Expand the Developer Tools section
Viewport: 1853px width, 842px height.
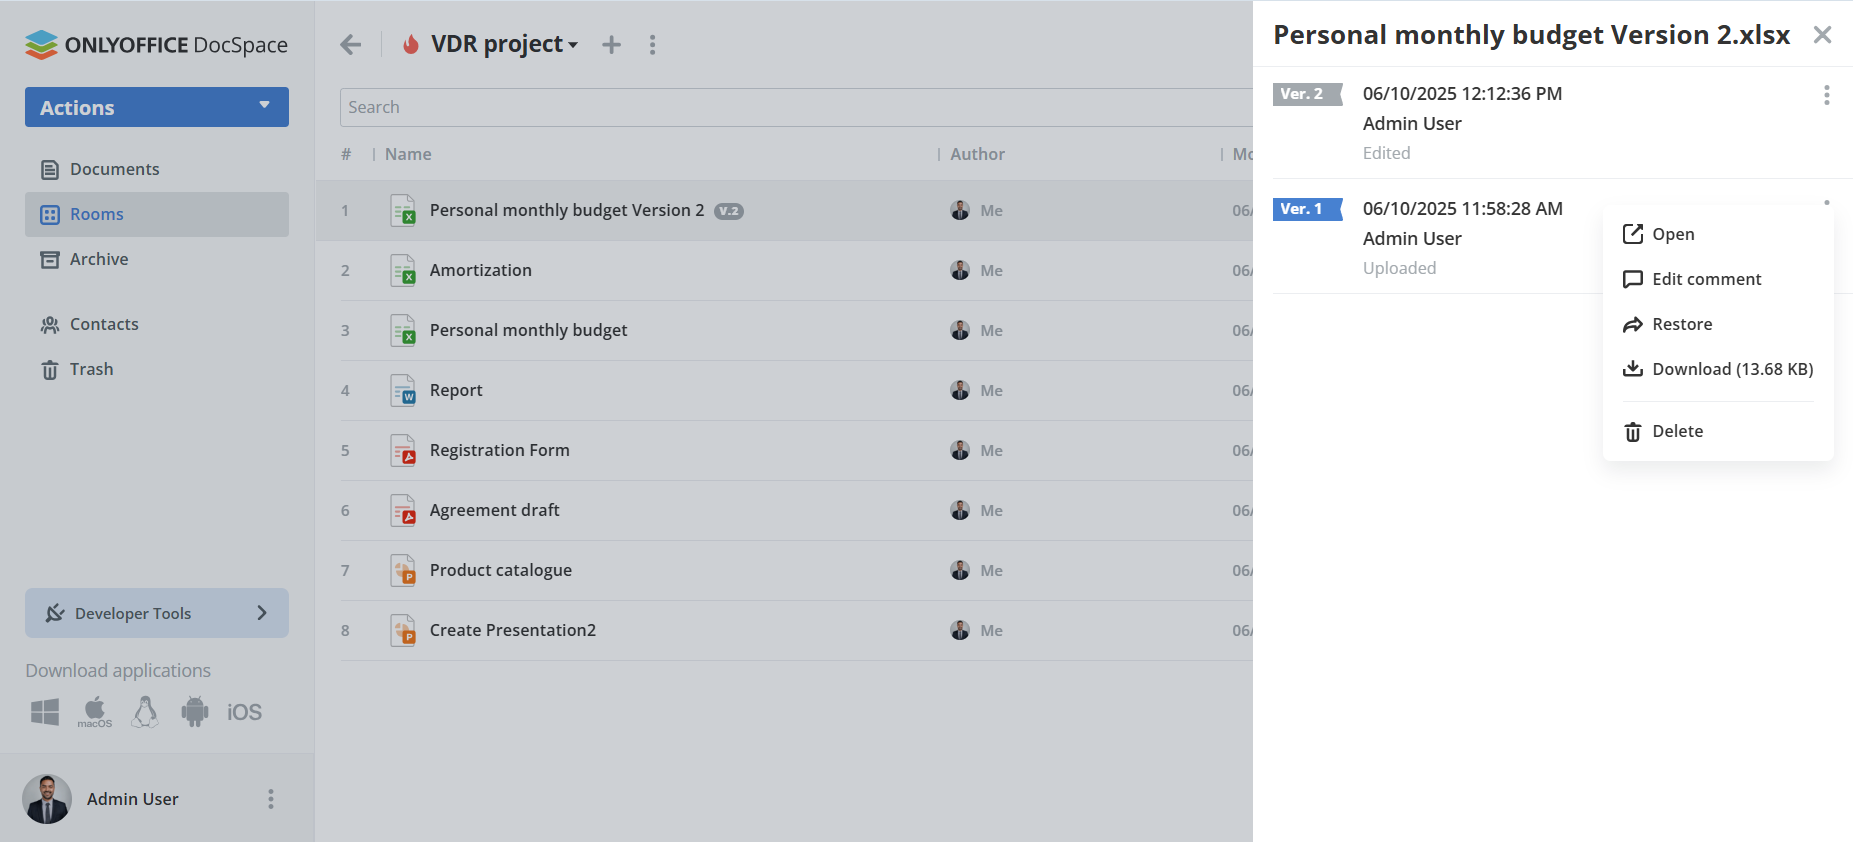click(157, 613)
